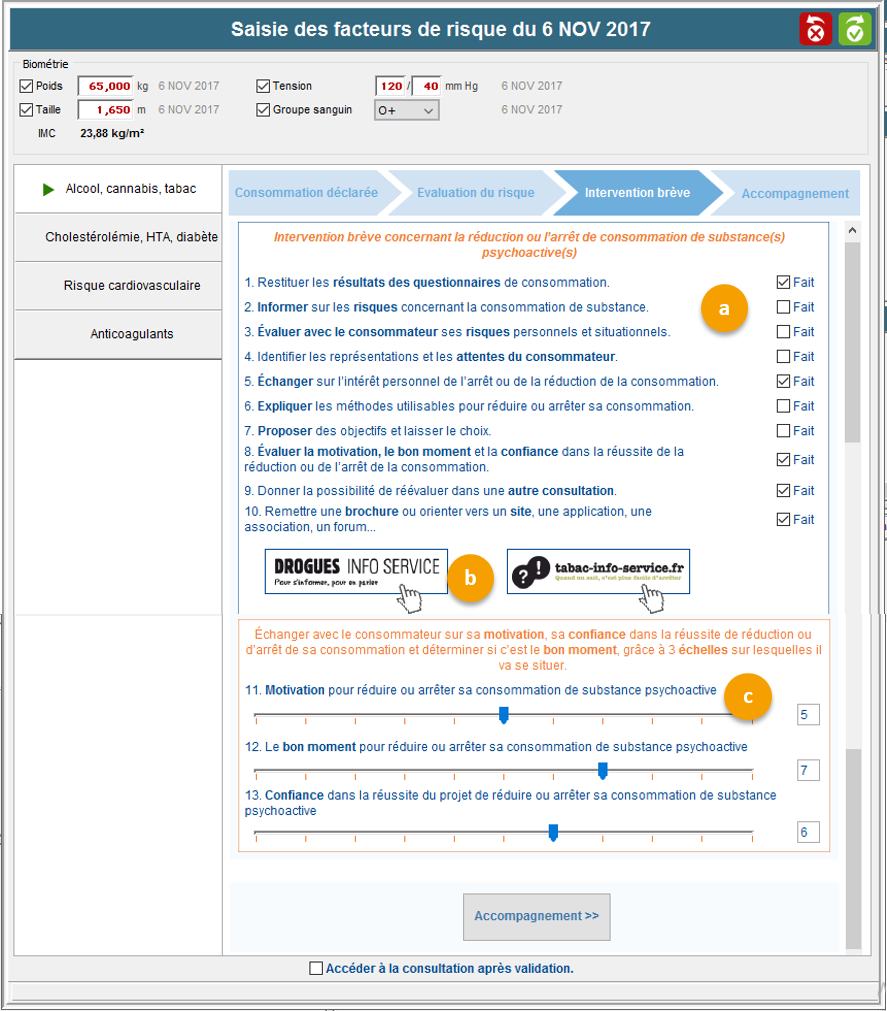Click the orange 'b' annotation marker
Viewport: 887px width, 1011px height.
coord(472,577)
